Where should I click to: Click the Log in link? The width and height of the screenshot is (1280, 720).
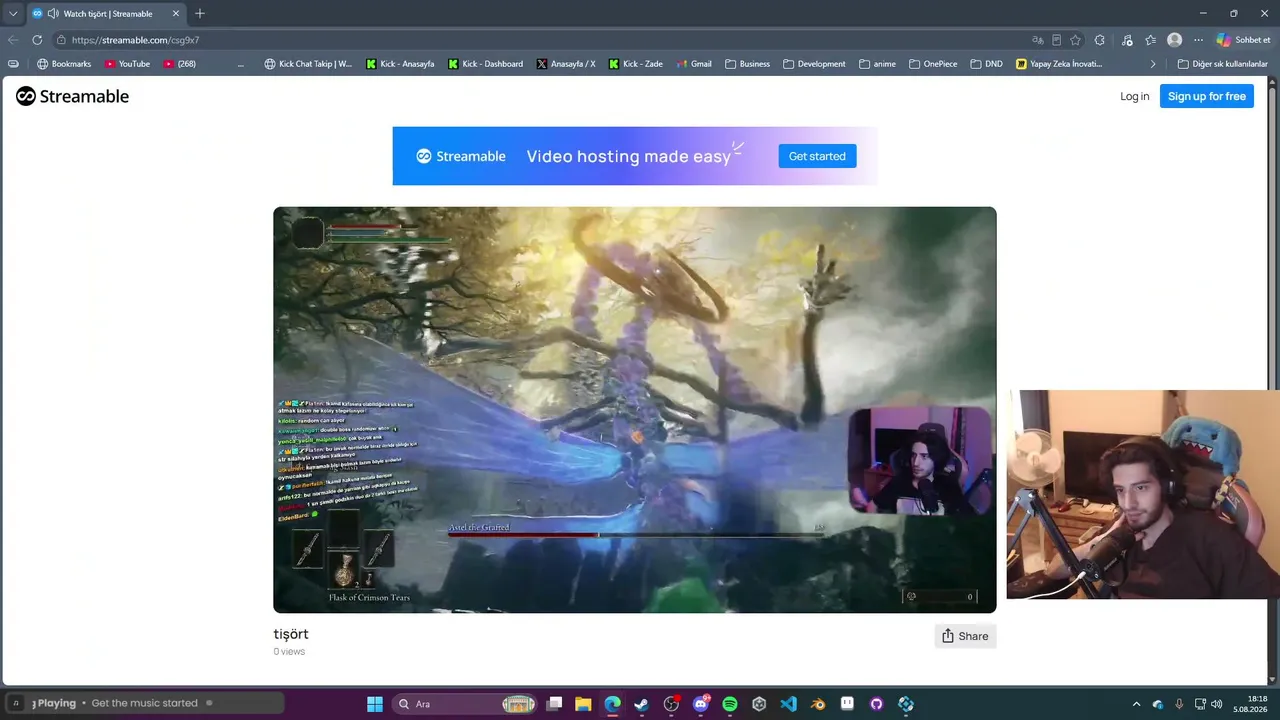[x=1134, y=96]
